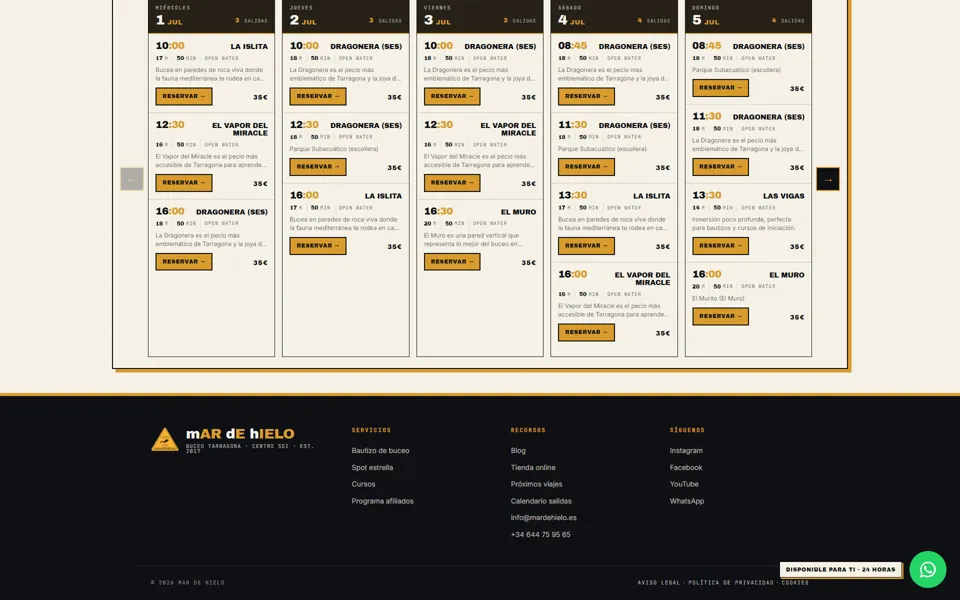Reserve Friday 10:00 Dragonera dive
The image size is (960, 600).
coord(452,97)
